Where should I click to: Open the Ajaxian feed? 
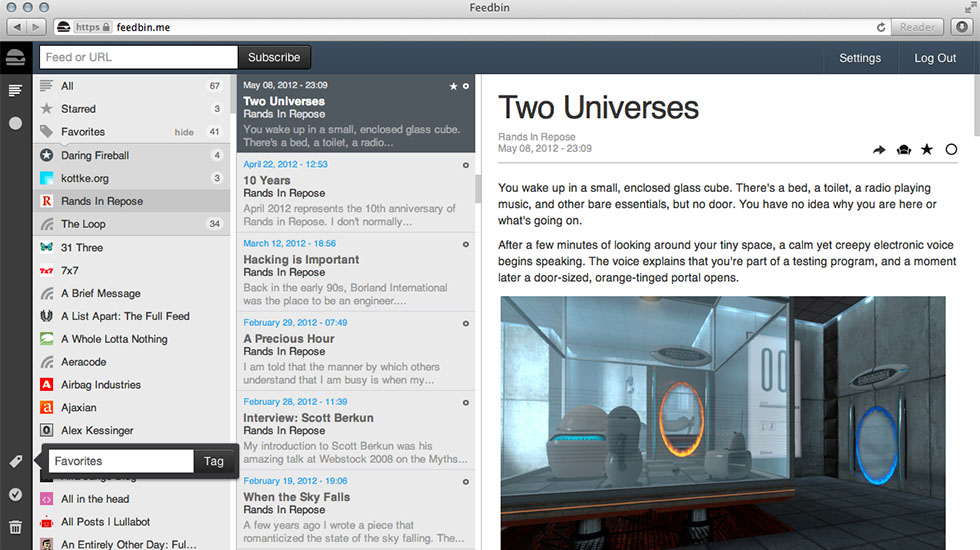[131, 408]
